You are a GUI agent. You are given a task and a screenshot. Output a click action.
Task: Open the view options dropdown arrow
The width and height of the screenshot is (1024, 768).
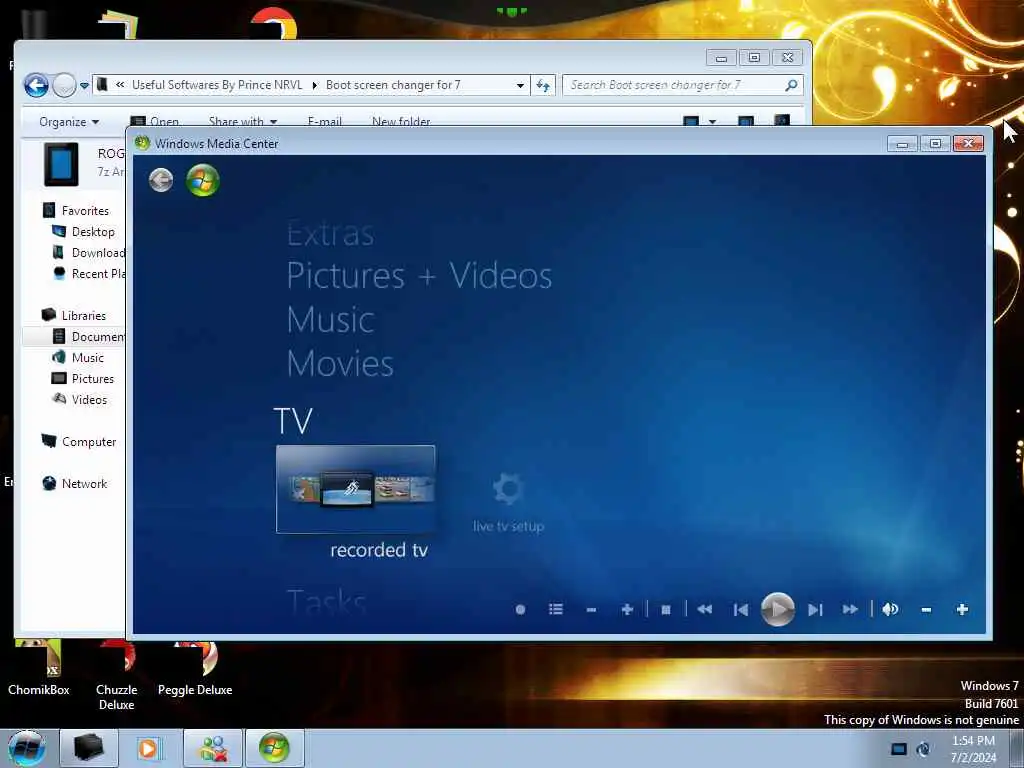click(x=712, y=121)
